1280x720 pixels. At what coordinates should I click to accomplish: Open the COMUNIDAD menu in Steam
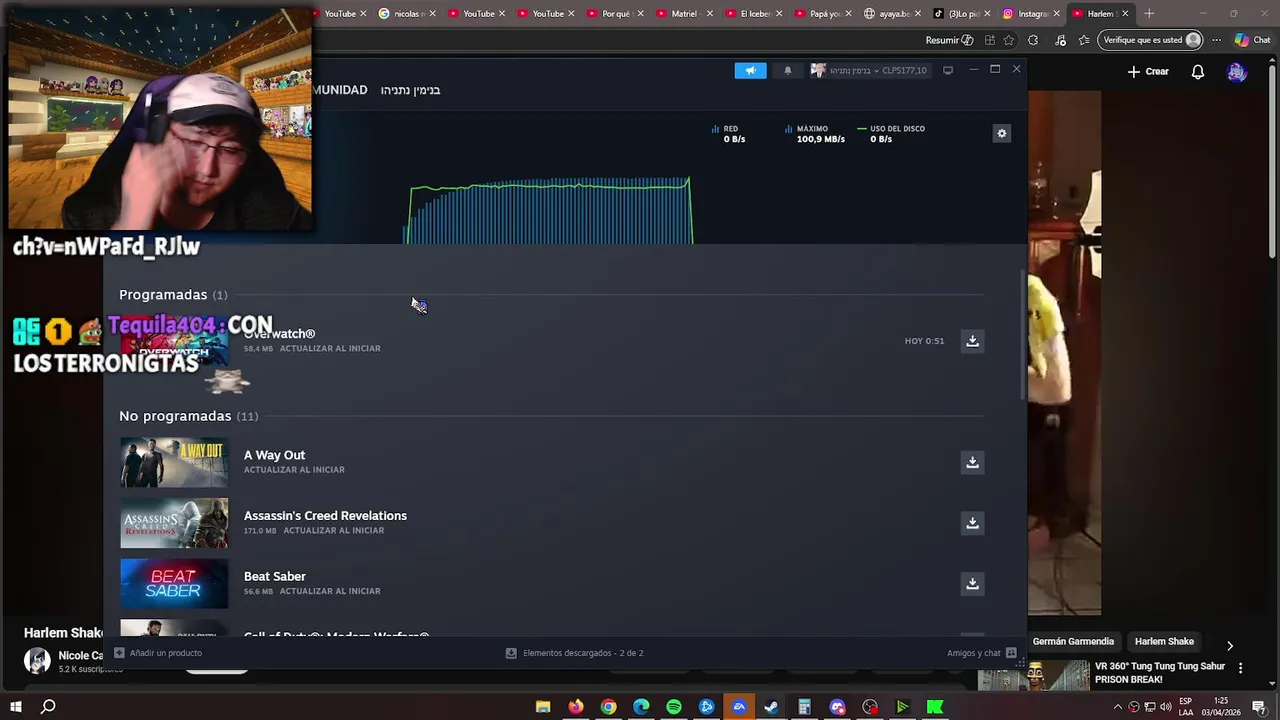(339, 90)
